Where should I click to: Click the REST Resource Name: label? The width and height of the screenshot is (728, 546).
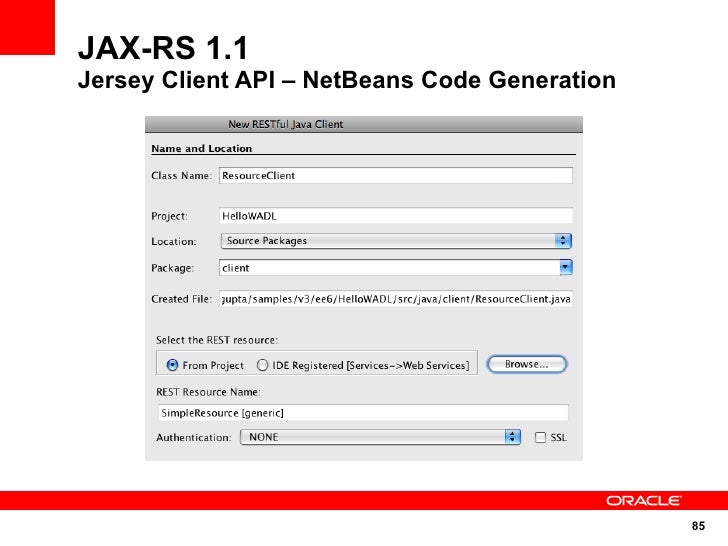pos(208,392)
